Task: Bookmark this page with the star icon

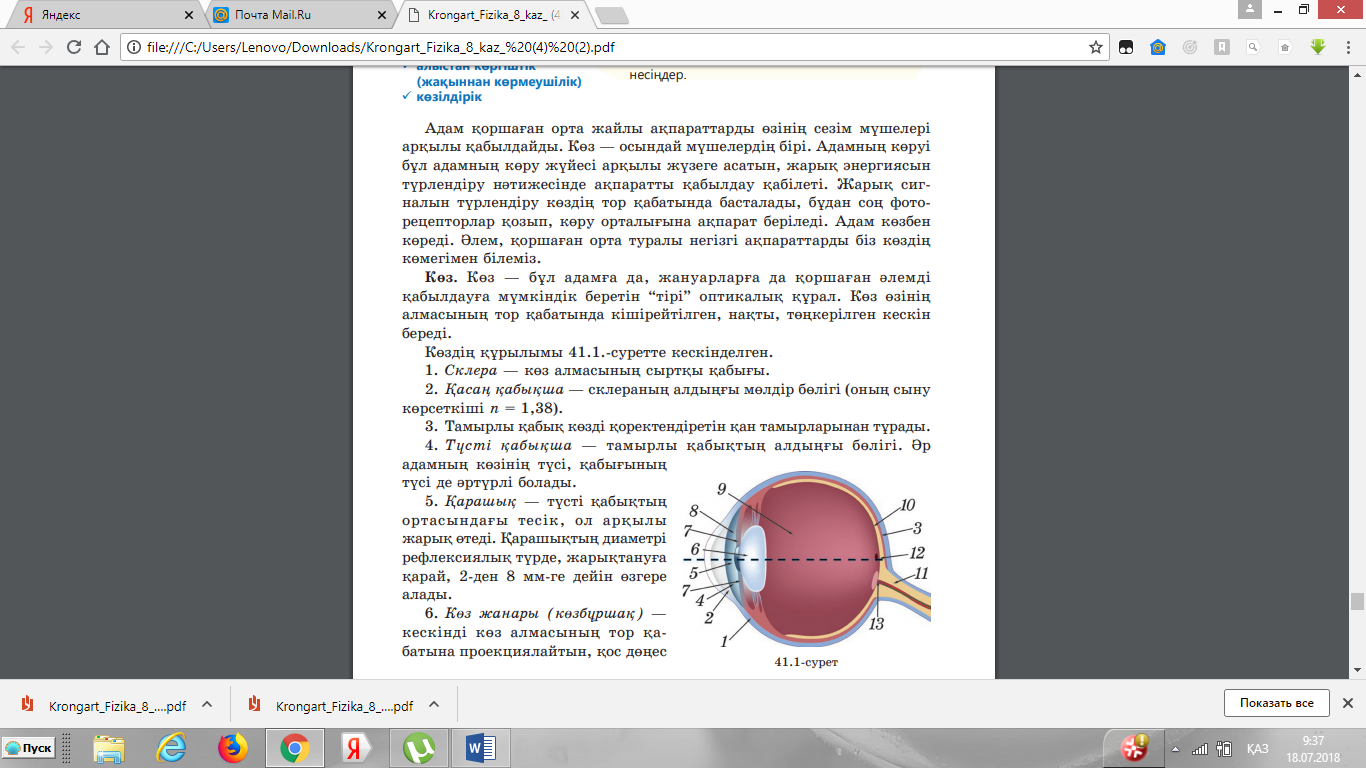Action: coord(1096,47)
